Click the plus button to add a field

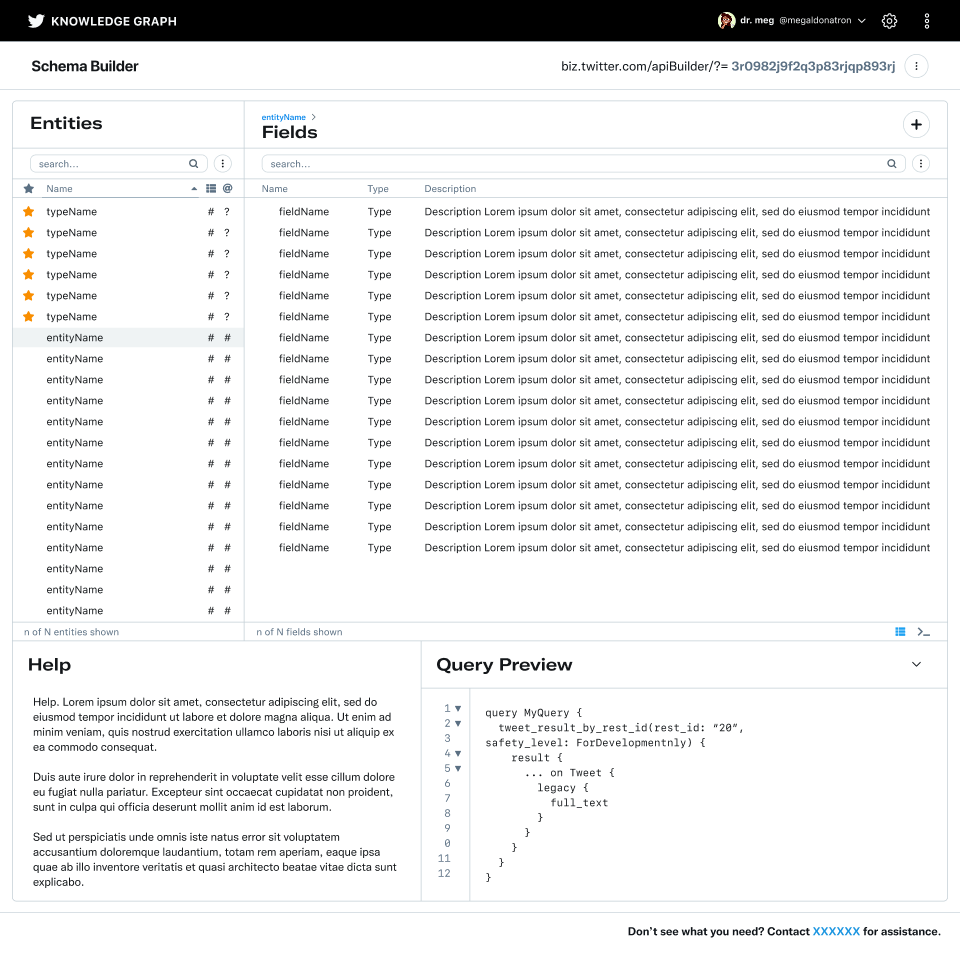[x=916, y=125]
